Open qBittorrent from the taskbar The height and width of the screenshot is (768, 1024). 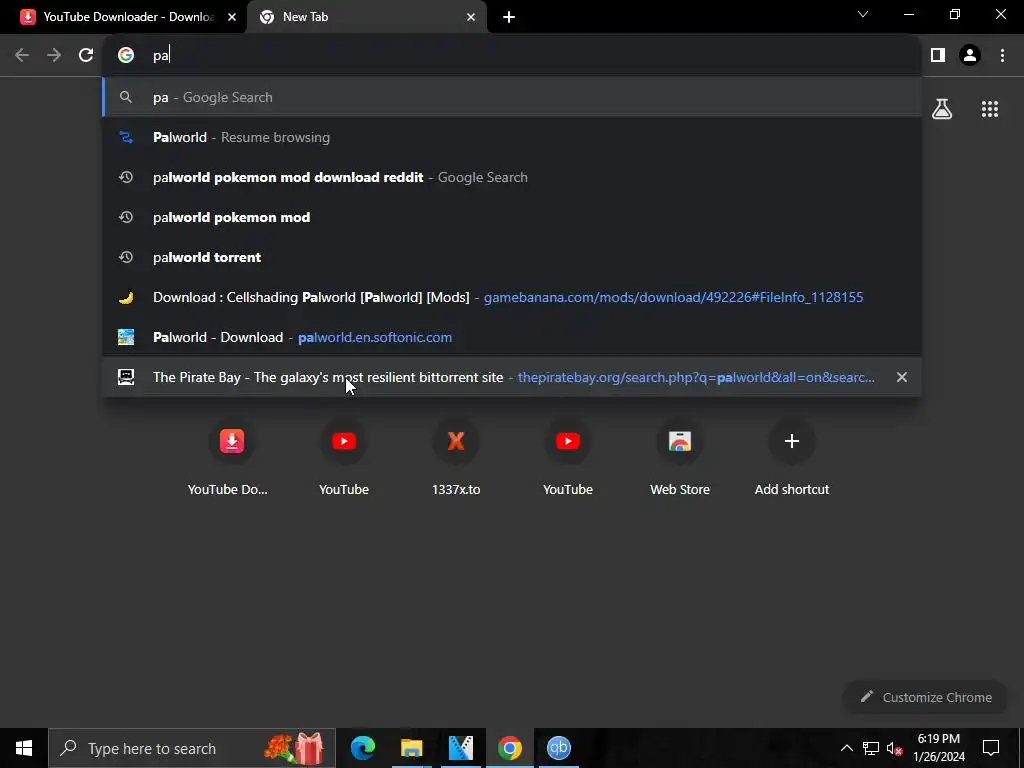click(558, 748)
